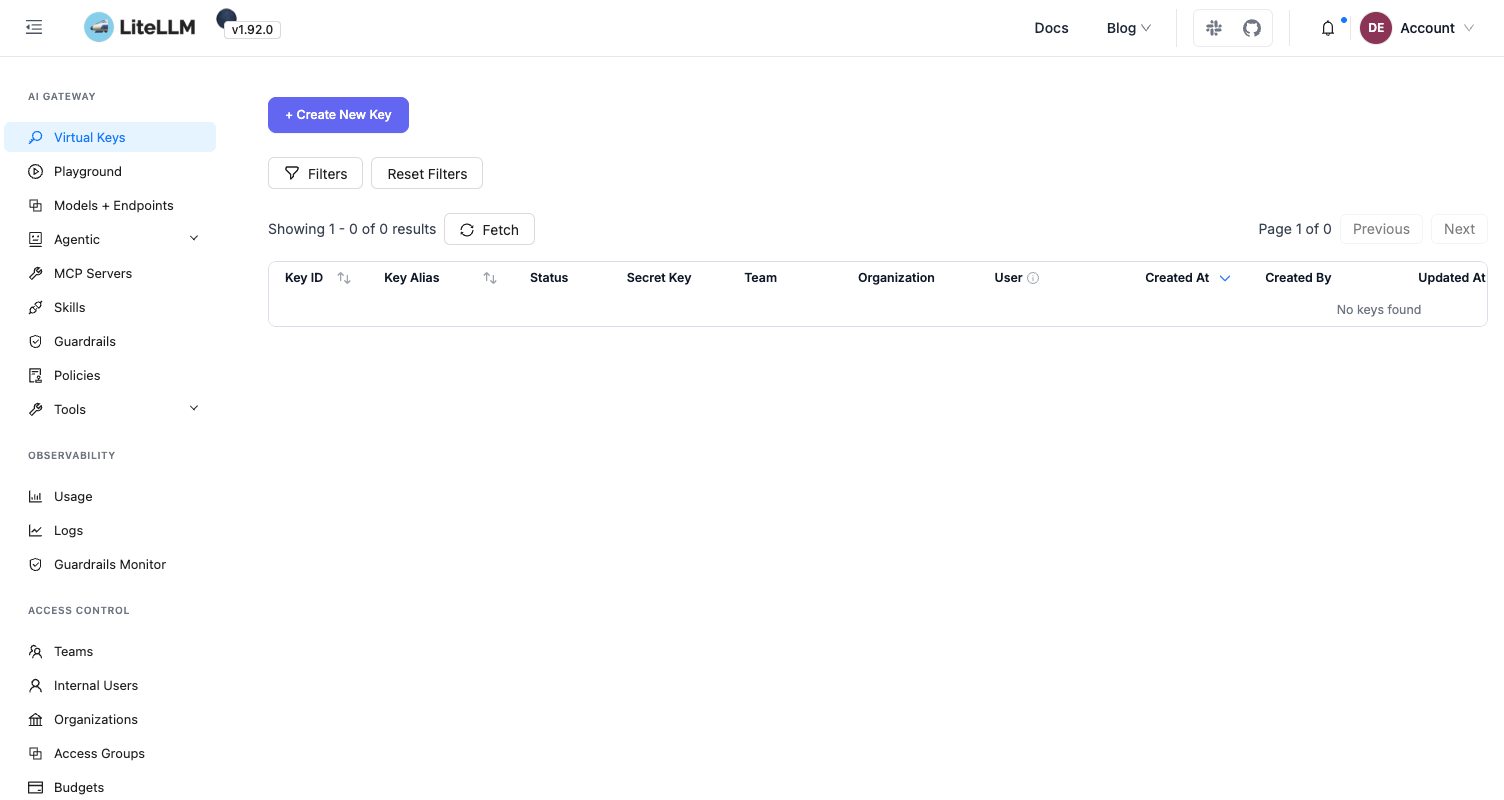This screenshot has height=800, width=1504.
Task: Click the Status column header
Action: [x=549, y=278]
